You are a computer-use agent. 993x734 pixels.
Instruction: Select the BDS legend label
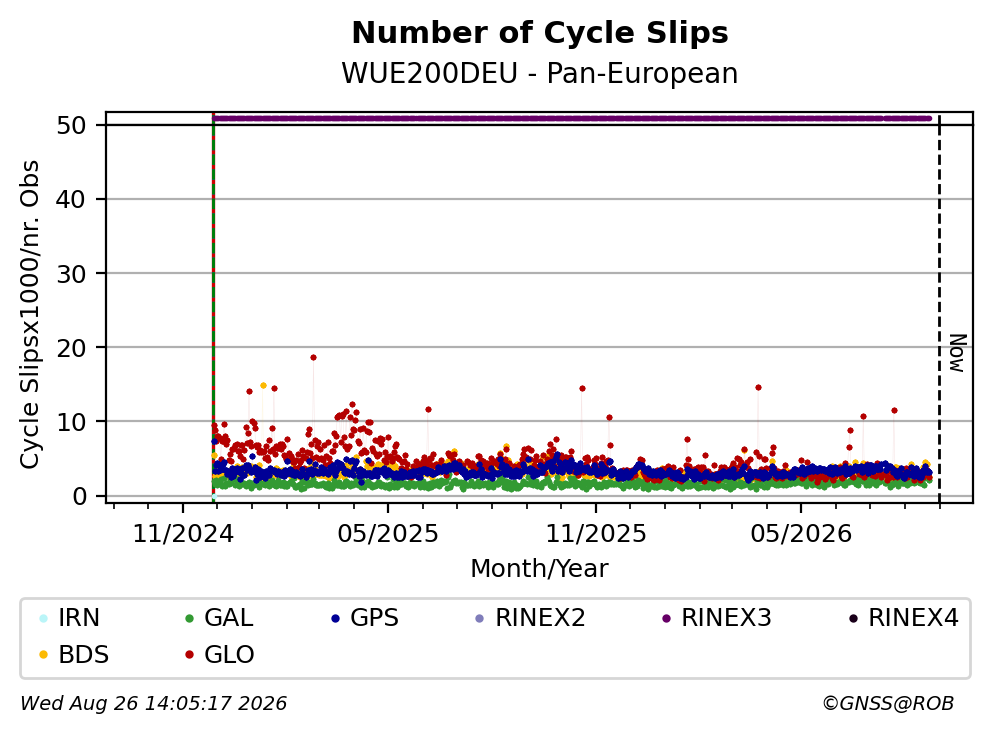click(84, 655)
